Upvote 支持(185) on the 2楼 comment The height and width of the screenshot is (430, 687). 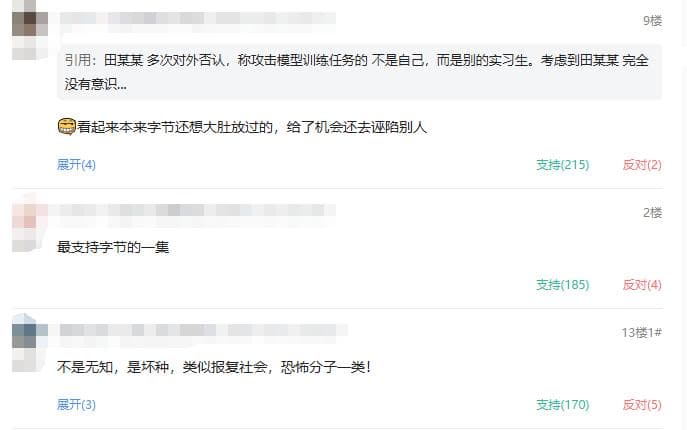(x=563, y=285)
